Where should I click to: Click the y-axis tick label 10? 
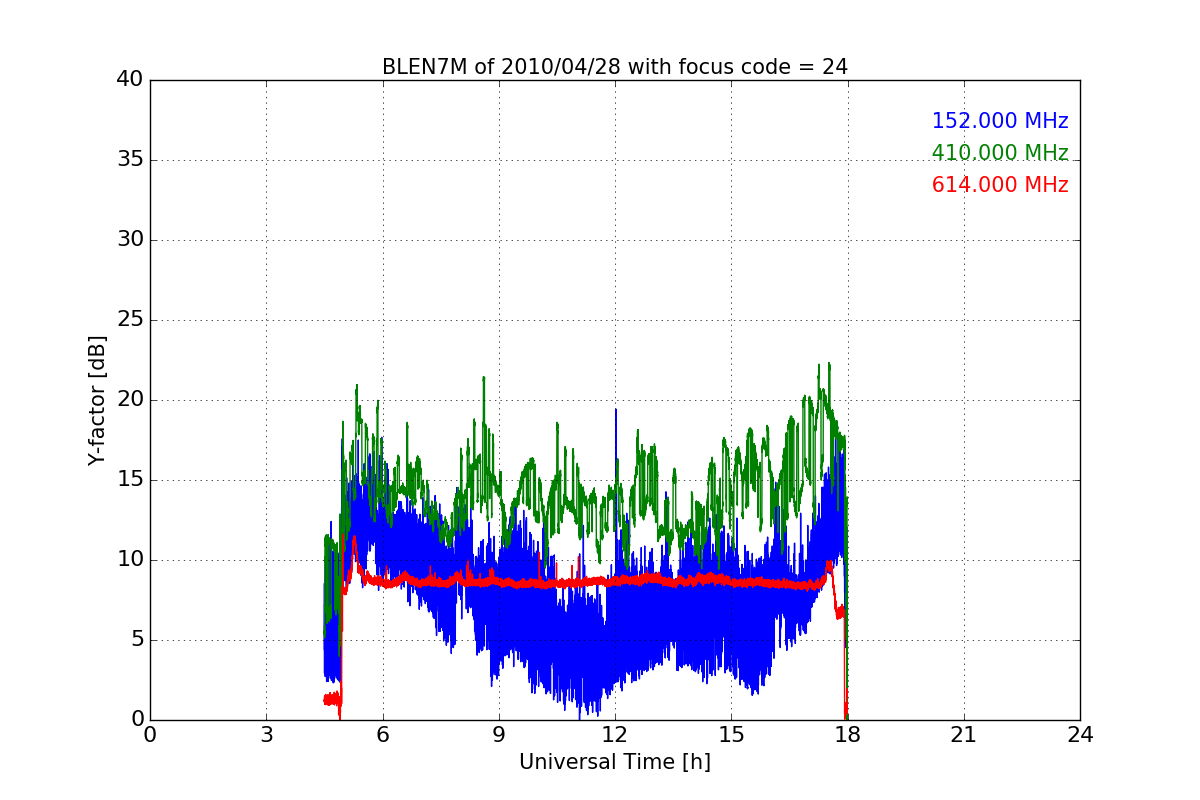tap(130, 560)
